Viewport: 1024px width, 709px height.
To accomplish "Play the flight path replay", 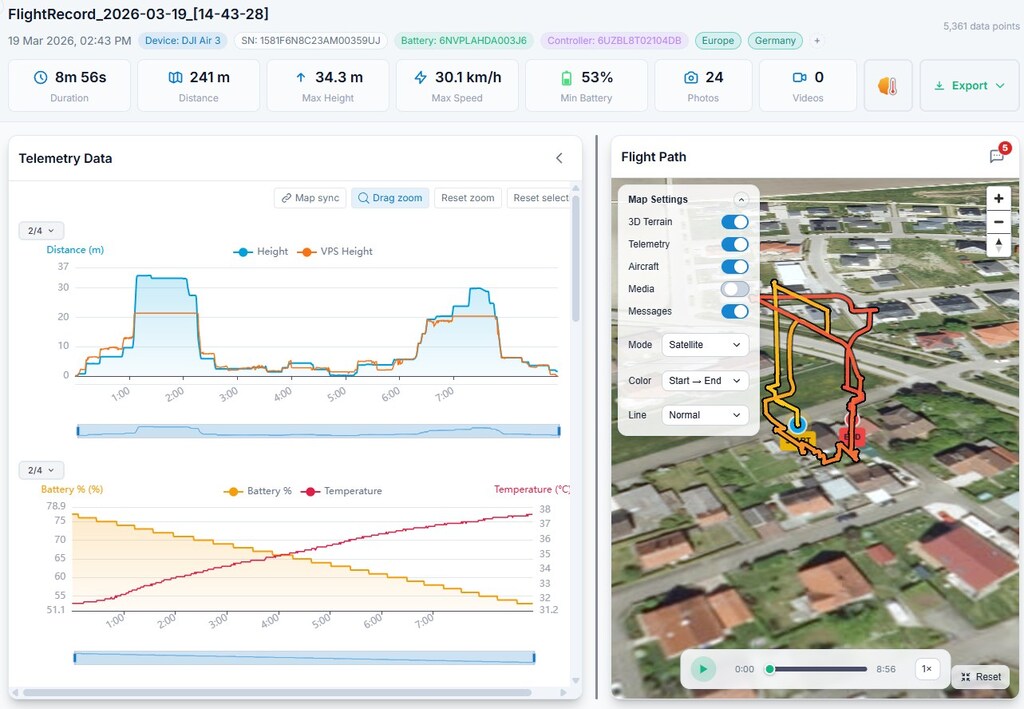I will tap(703, 669).
